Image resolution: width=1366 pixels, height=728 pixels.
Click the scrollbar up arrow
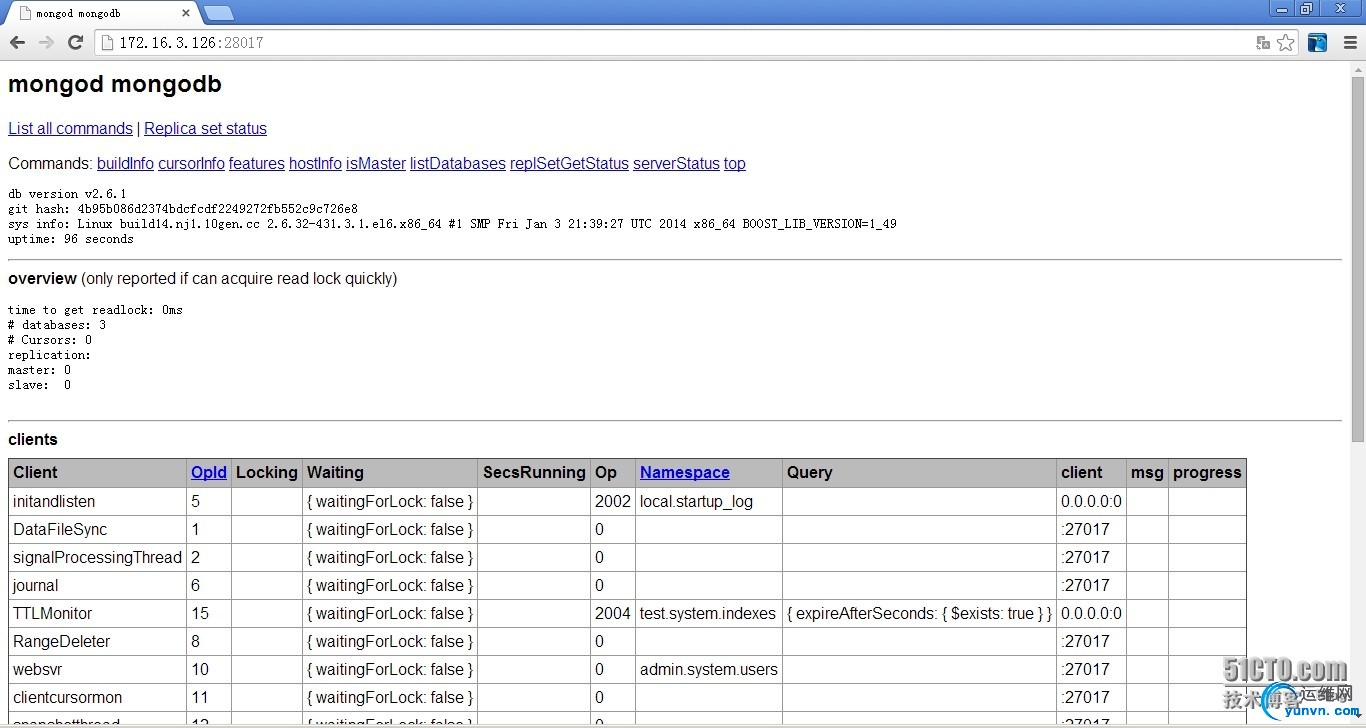[1357, 67]
